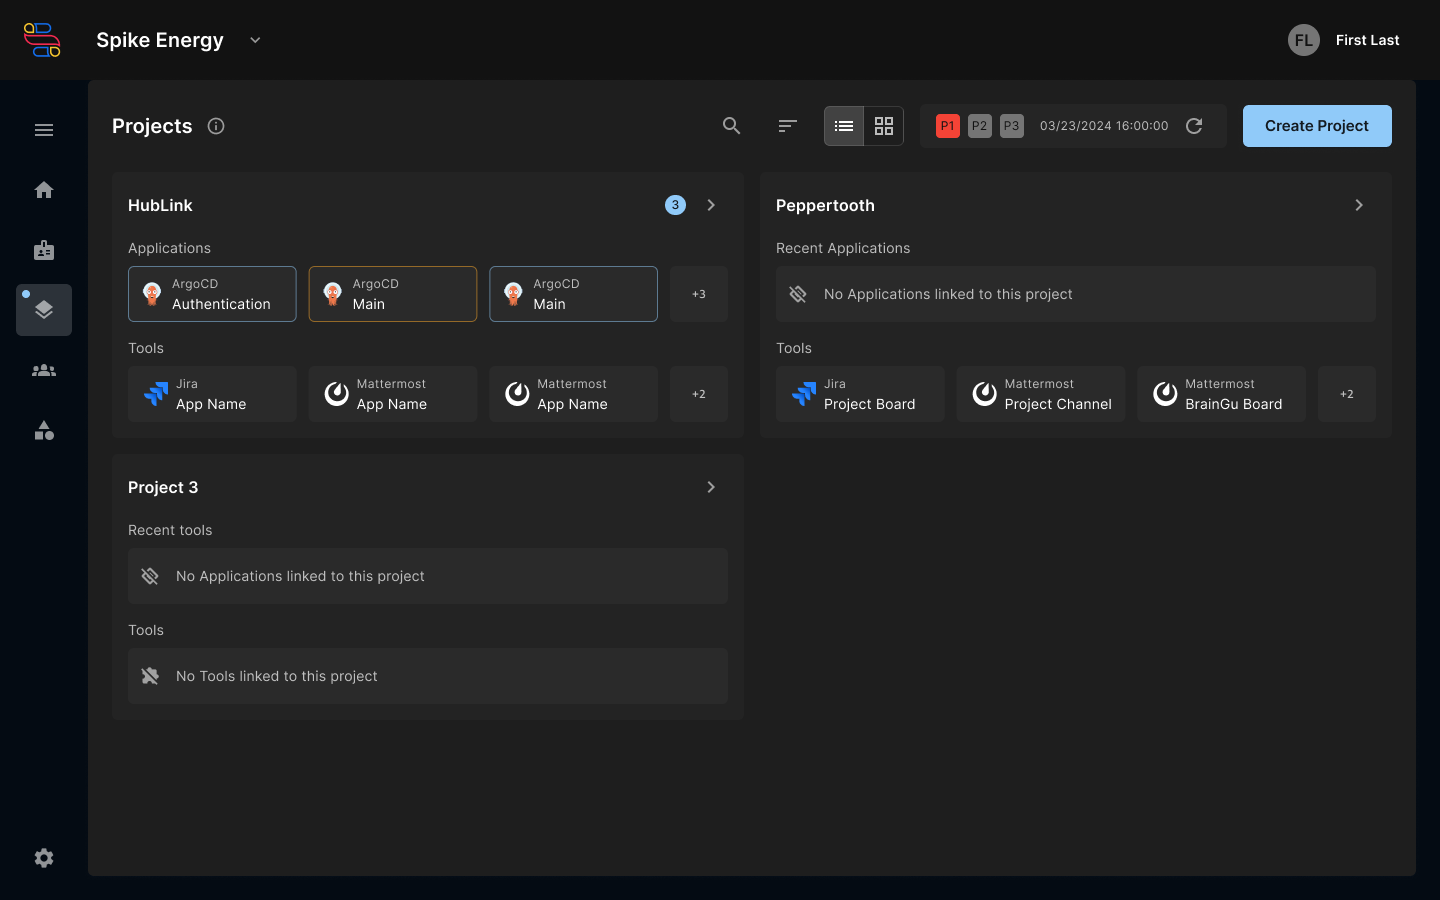Open the Project 3 details

point(711,487)
